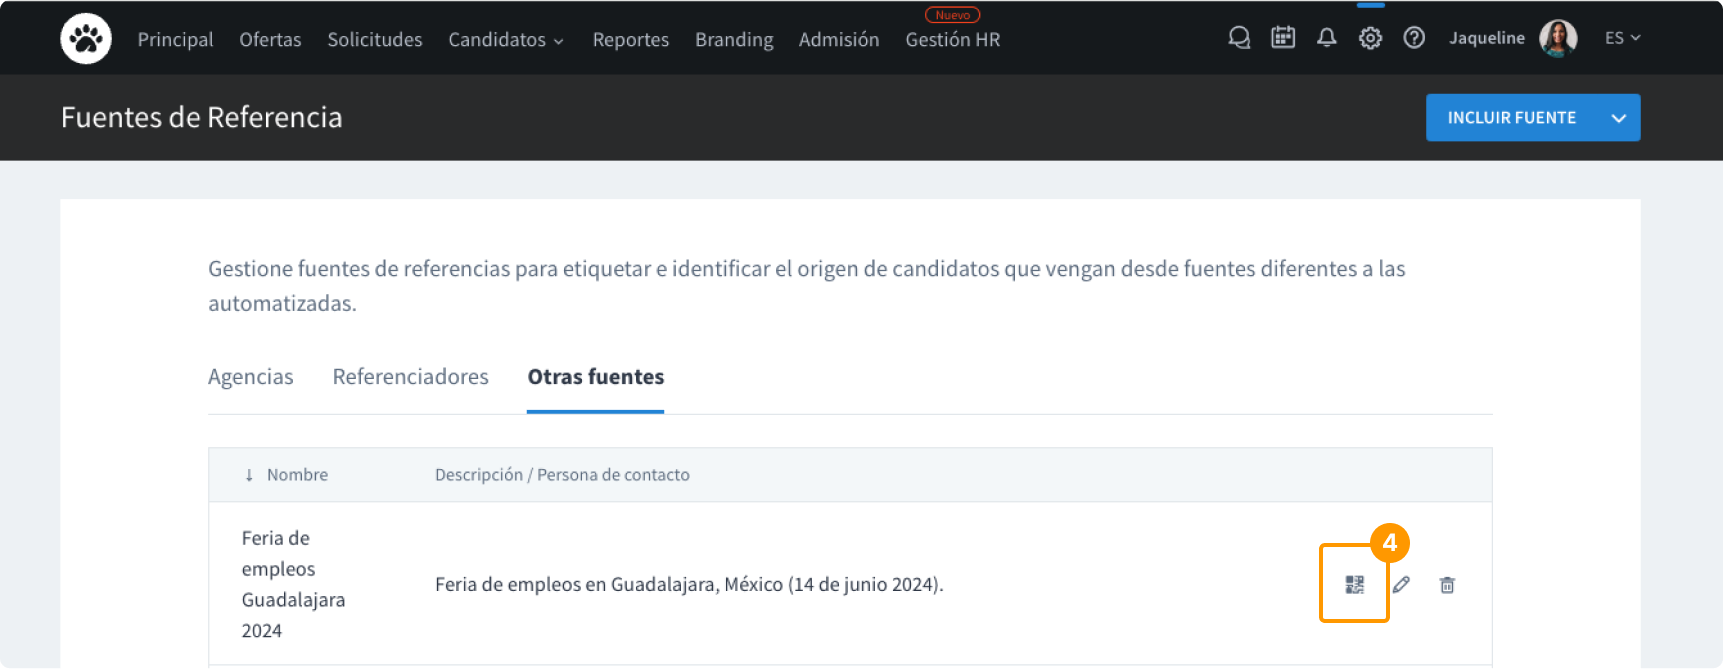Viewport: 1723px width, 669px height.
Task: Switch to the Agencias tab
Action: click(x=250, y=377)
